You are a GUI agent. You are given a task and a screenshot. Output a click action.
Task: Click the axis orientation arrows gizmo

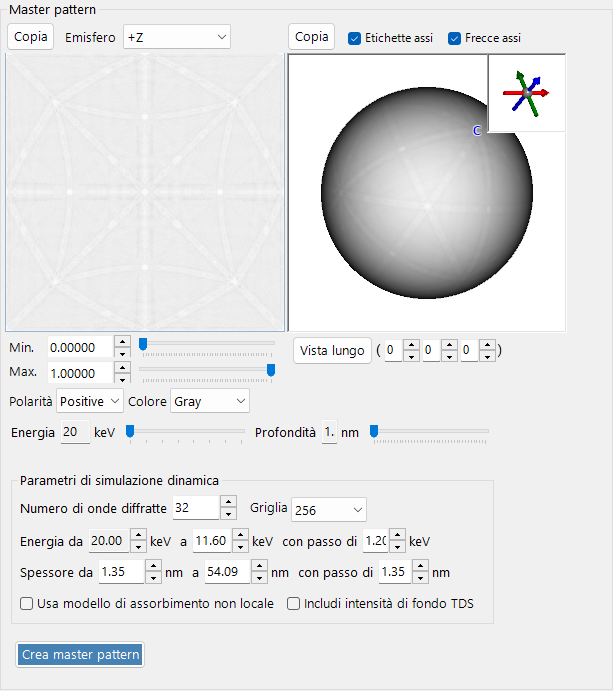[527, 93]
